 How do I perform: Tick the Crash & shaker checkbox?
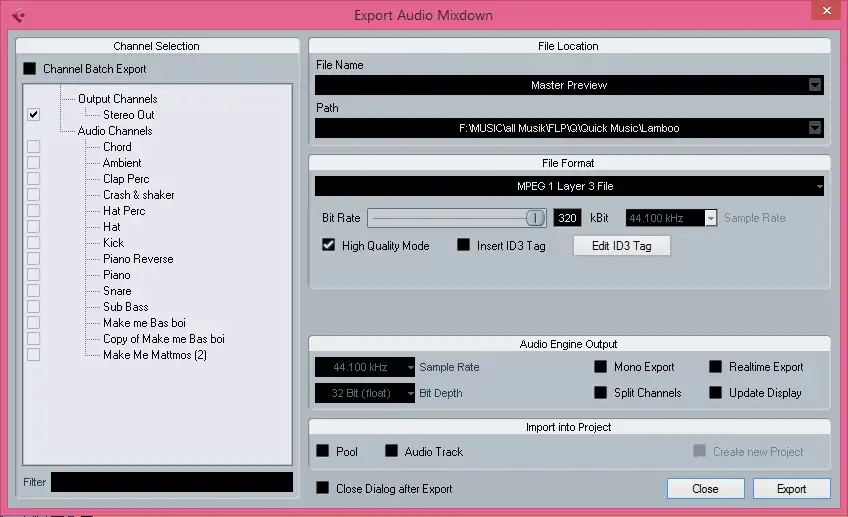[x=34, y=195]
